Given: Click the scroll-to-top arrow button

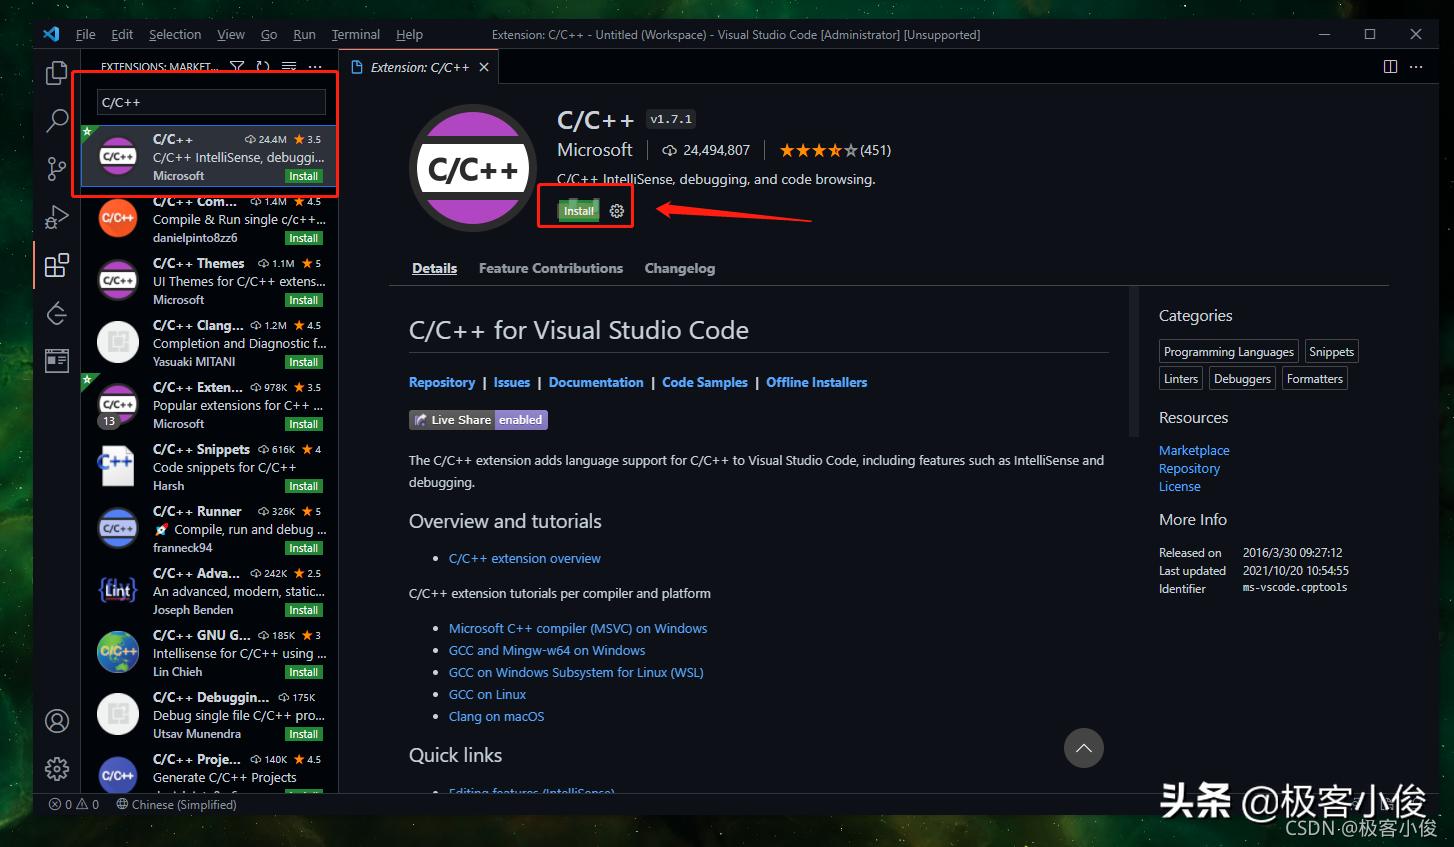Looking at the screenshot, I should click(x=1084, y=748).
